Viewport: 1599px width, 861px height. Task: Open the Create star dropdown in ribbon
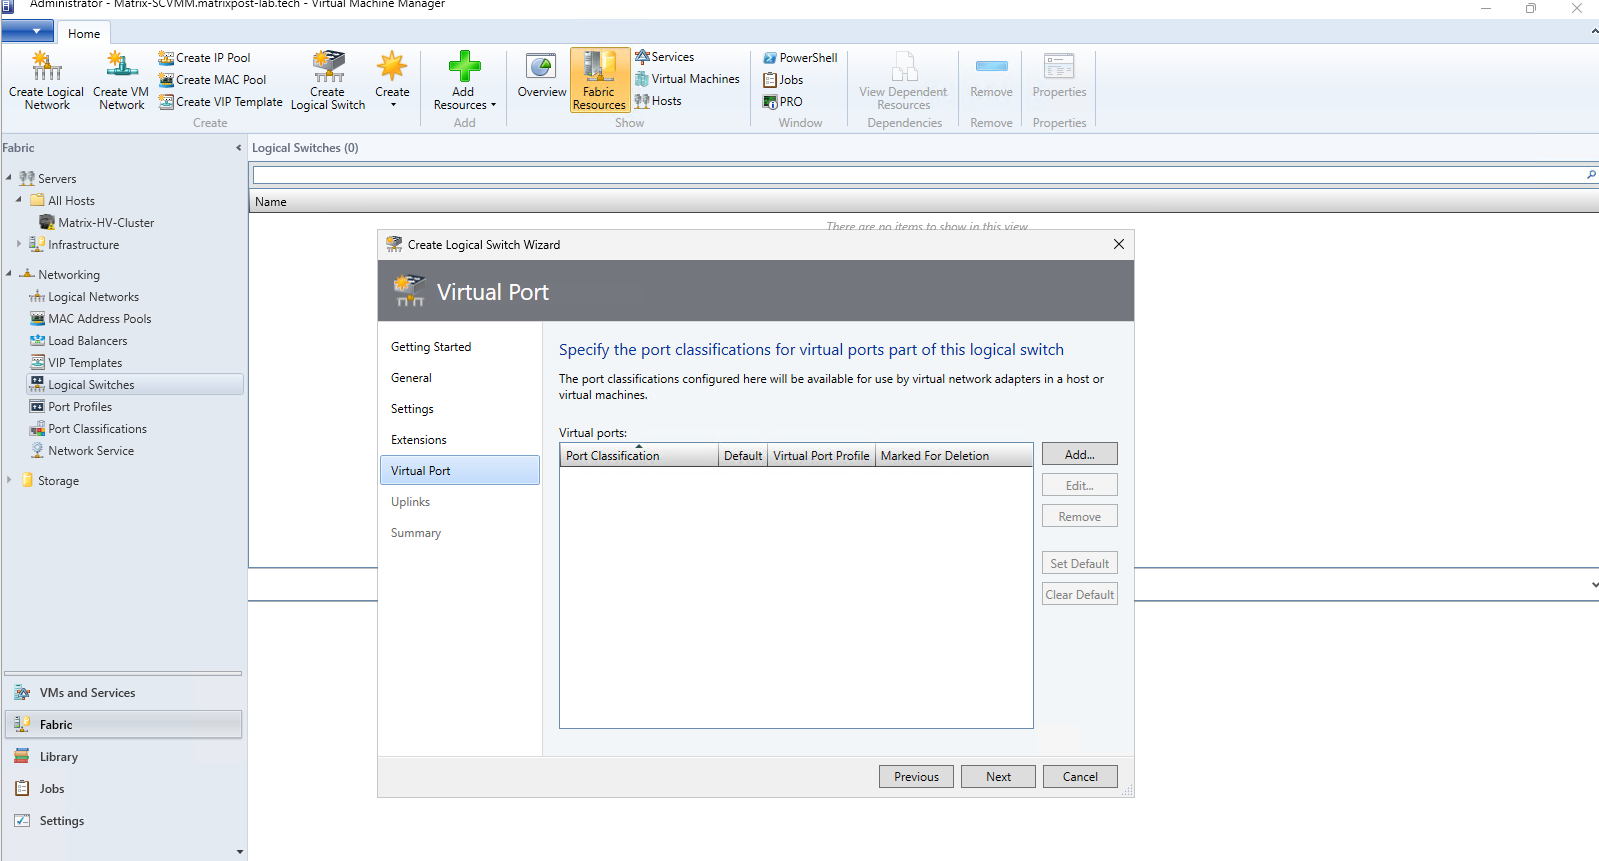392,80
